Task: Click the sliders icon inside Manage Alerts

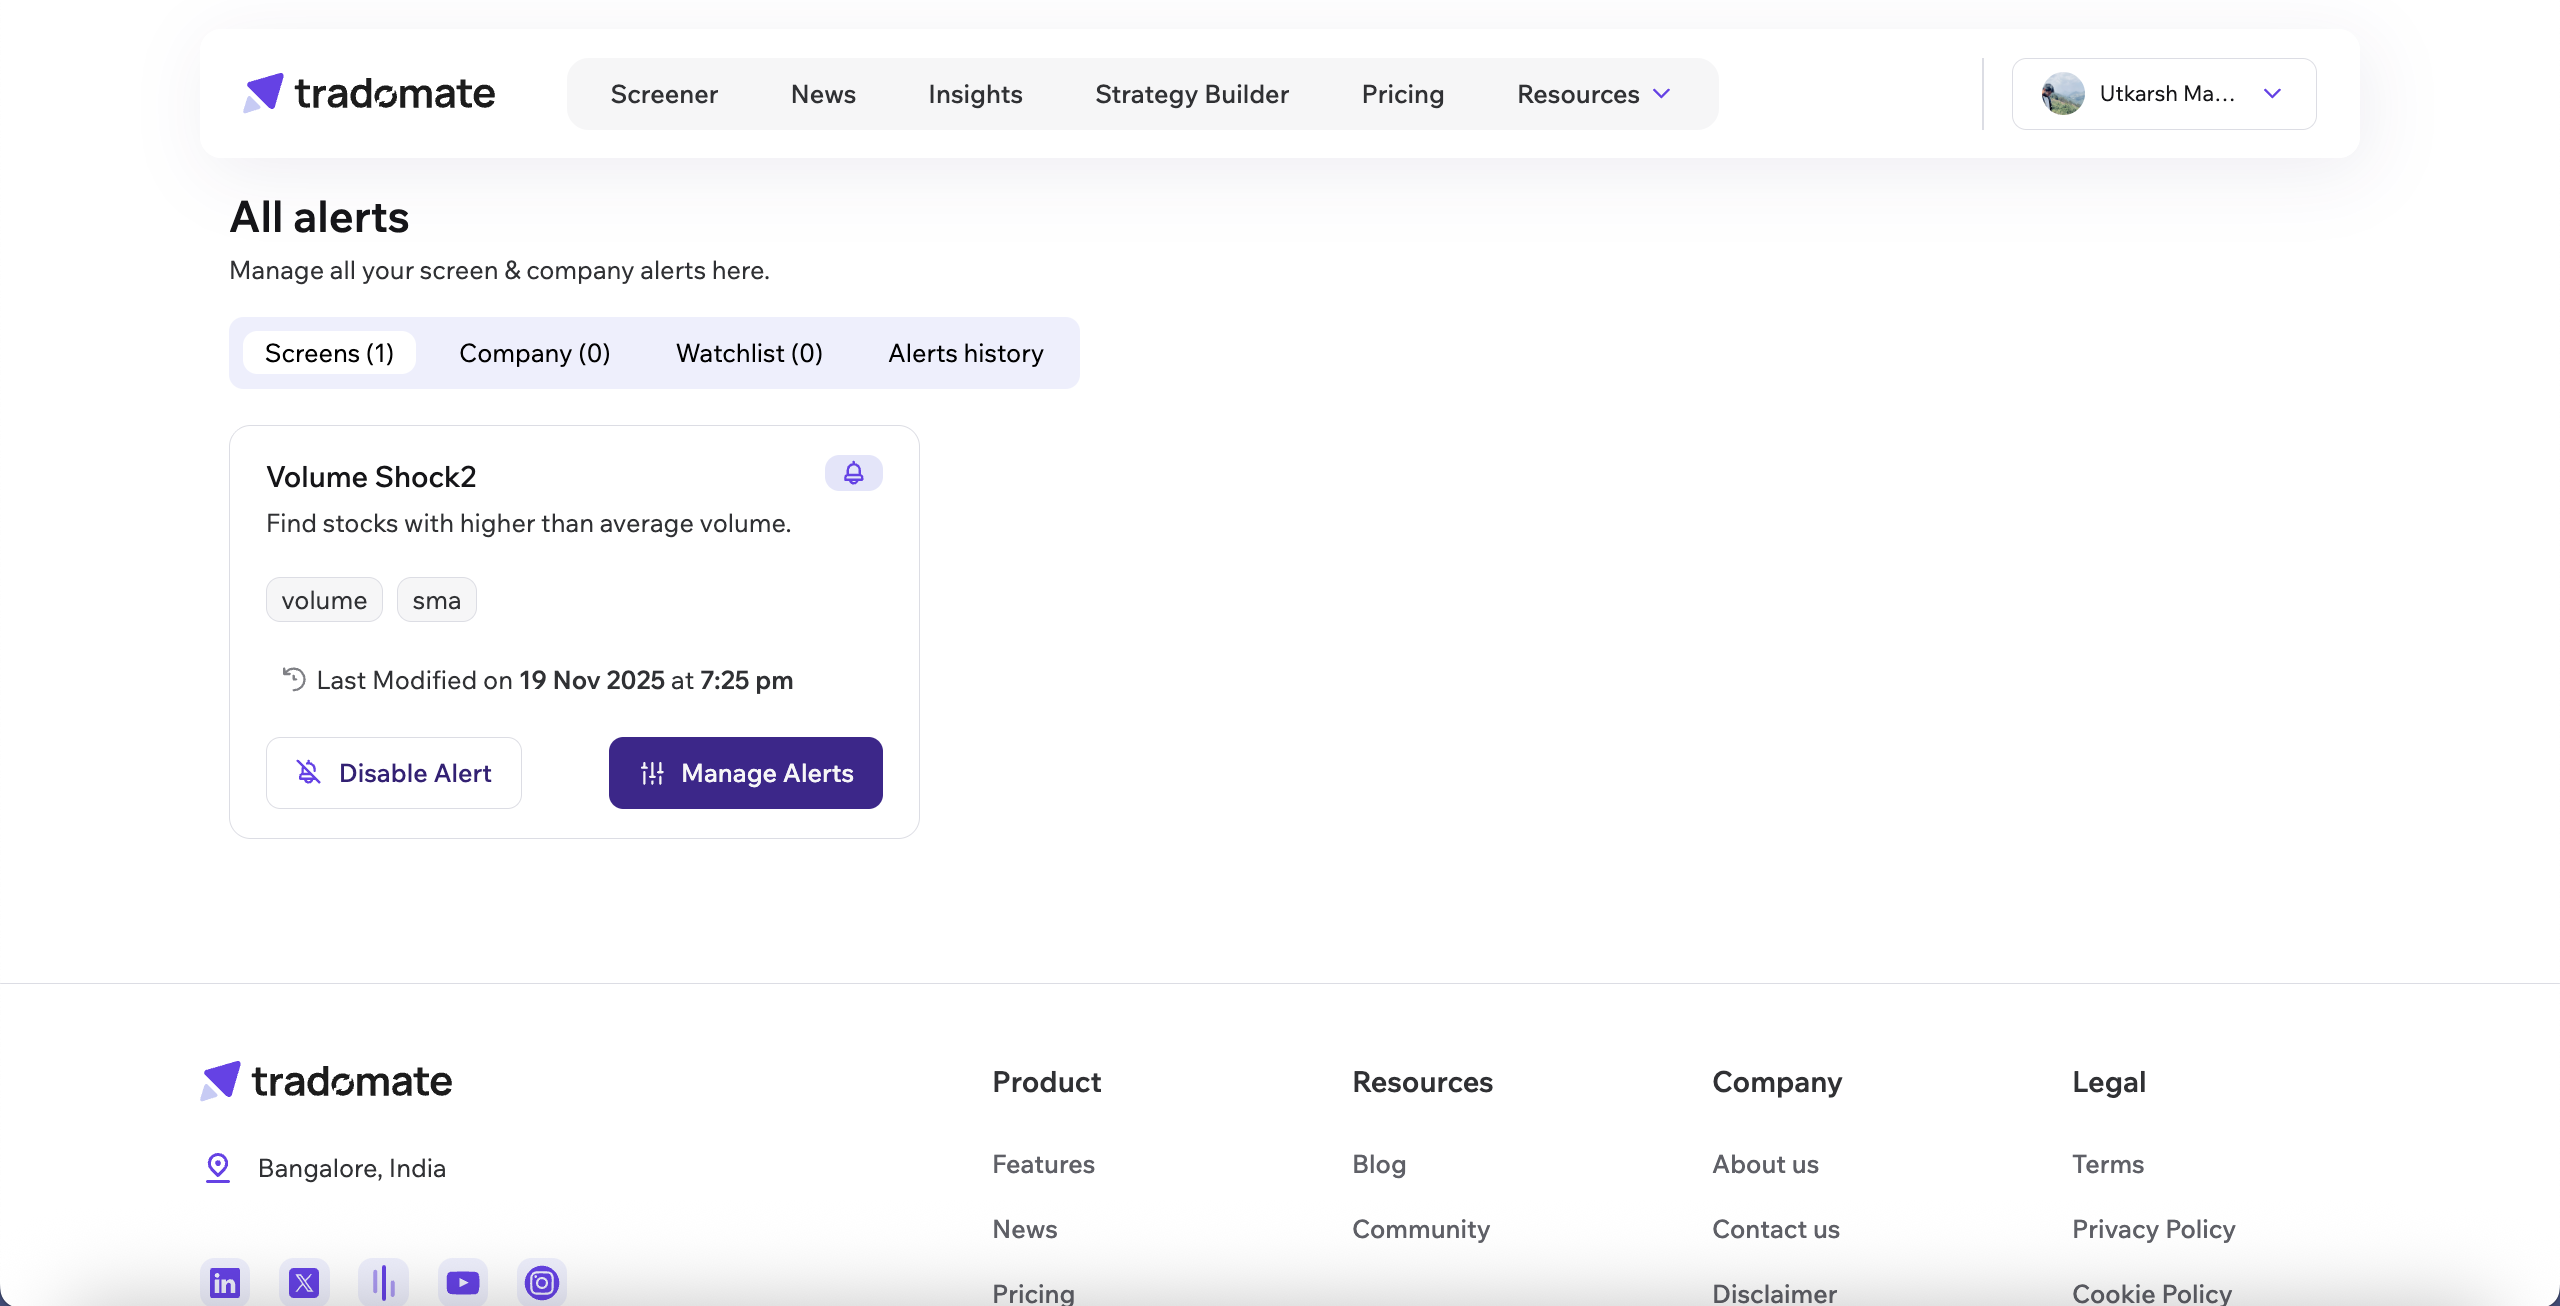Action: tap(652, 772)
